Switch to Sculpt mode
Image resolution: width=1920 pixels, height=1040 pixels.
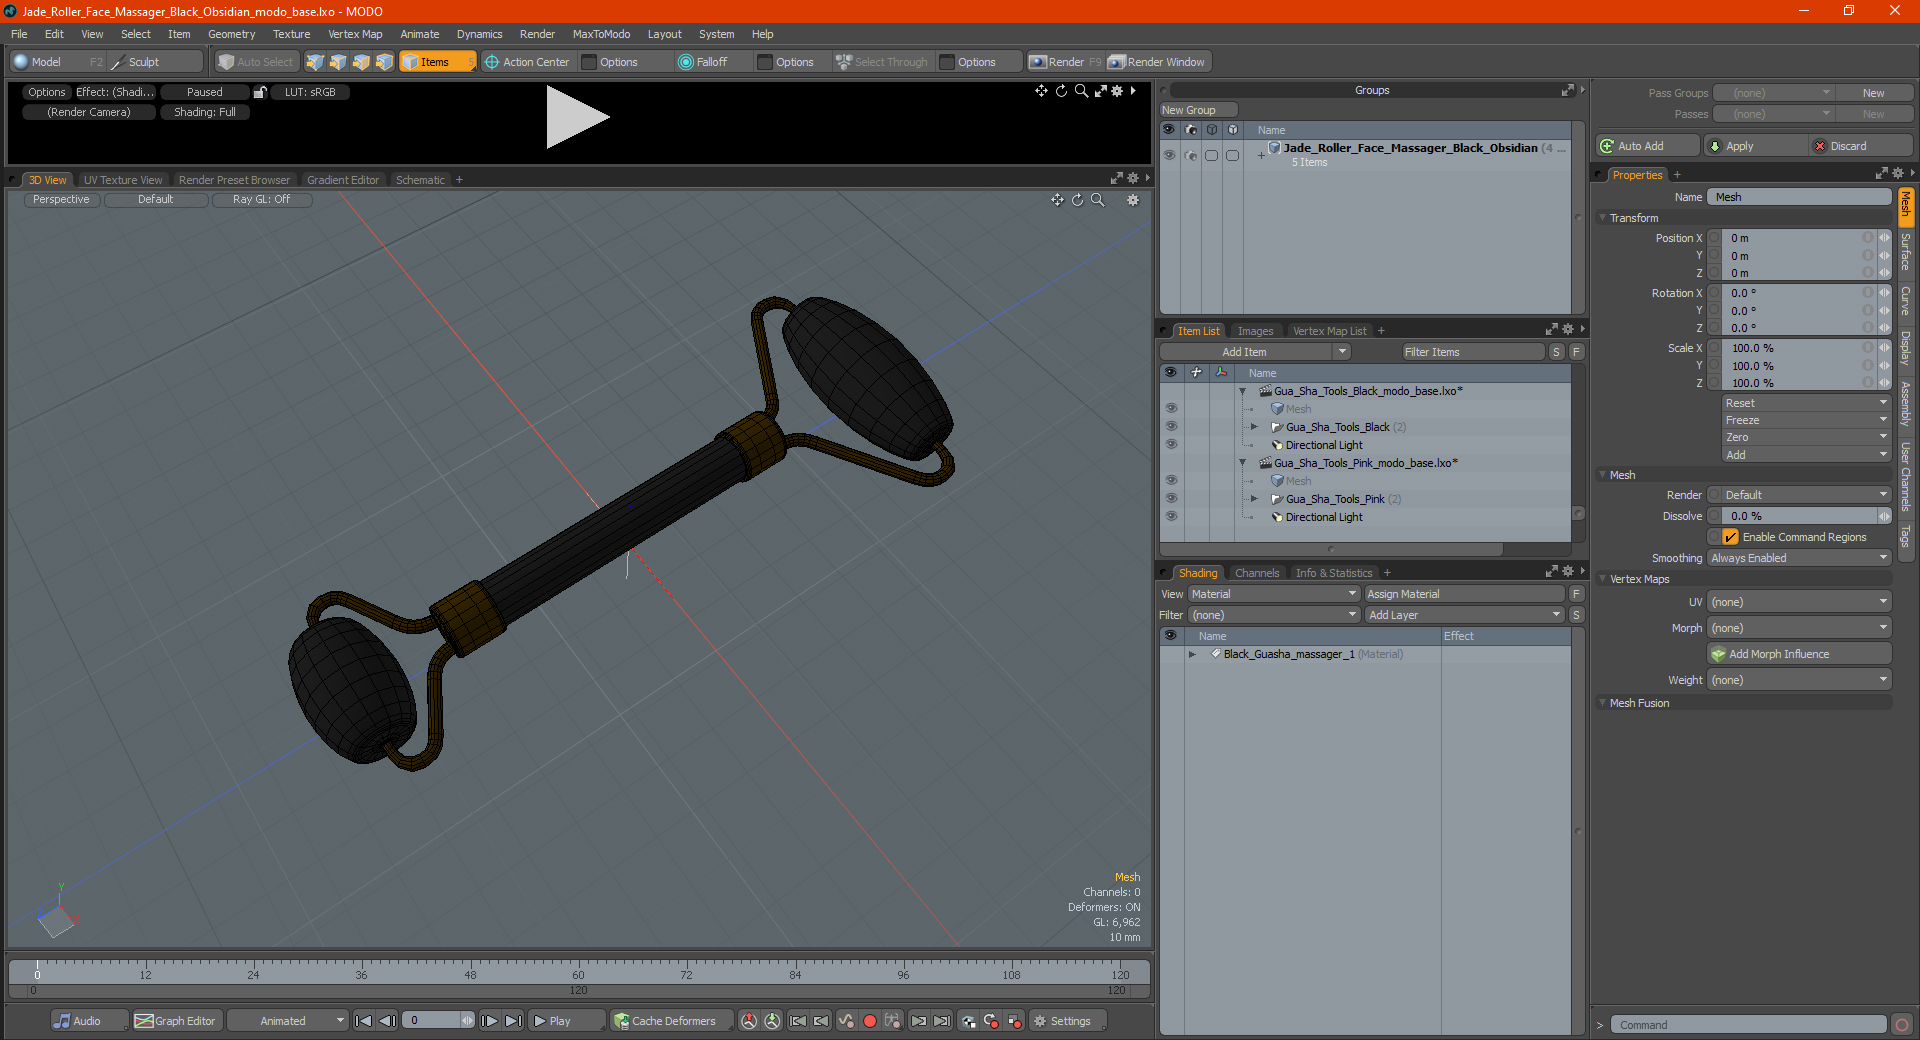155,62
